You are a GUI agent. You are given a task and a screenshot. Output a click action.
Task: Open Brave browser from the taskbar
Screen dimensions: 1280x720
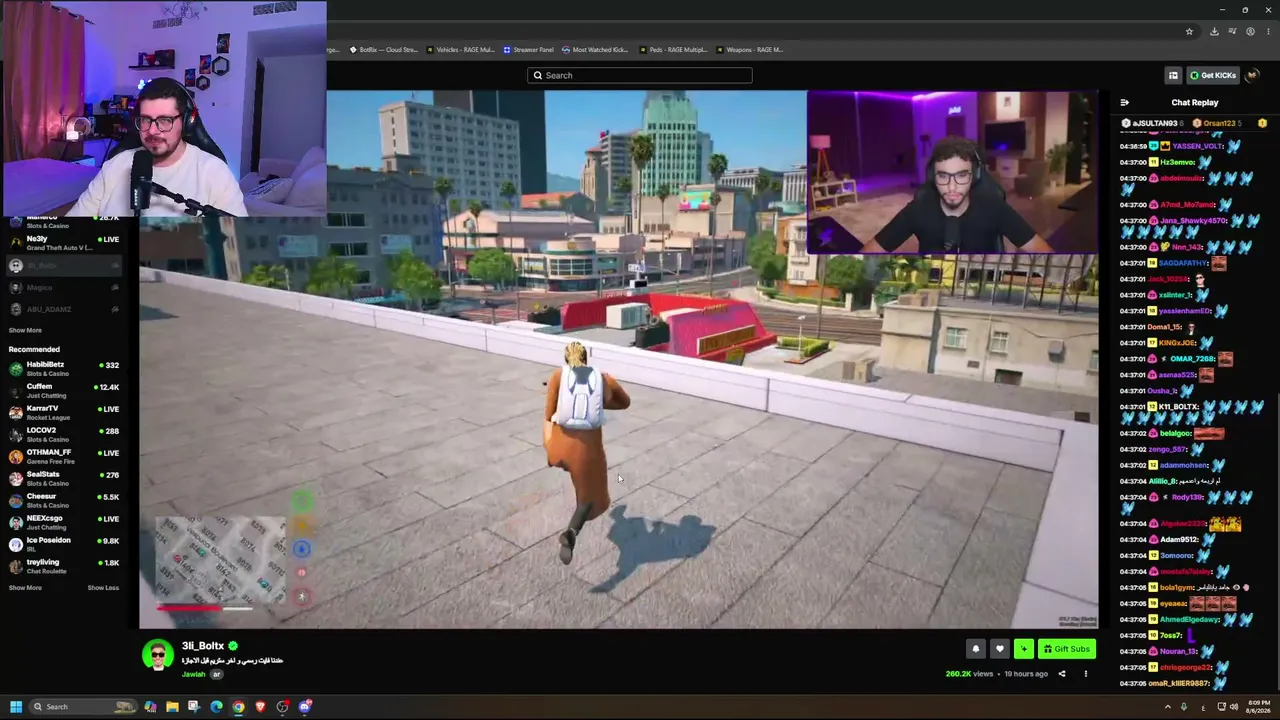[260, 707]
